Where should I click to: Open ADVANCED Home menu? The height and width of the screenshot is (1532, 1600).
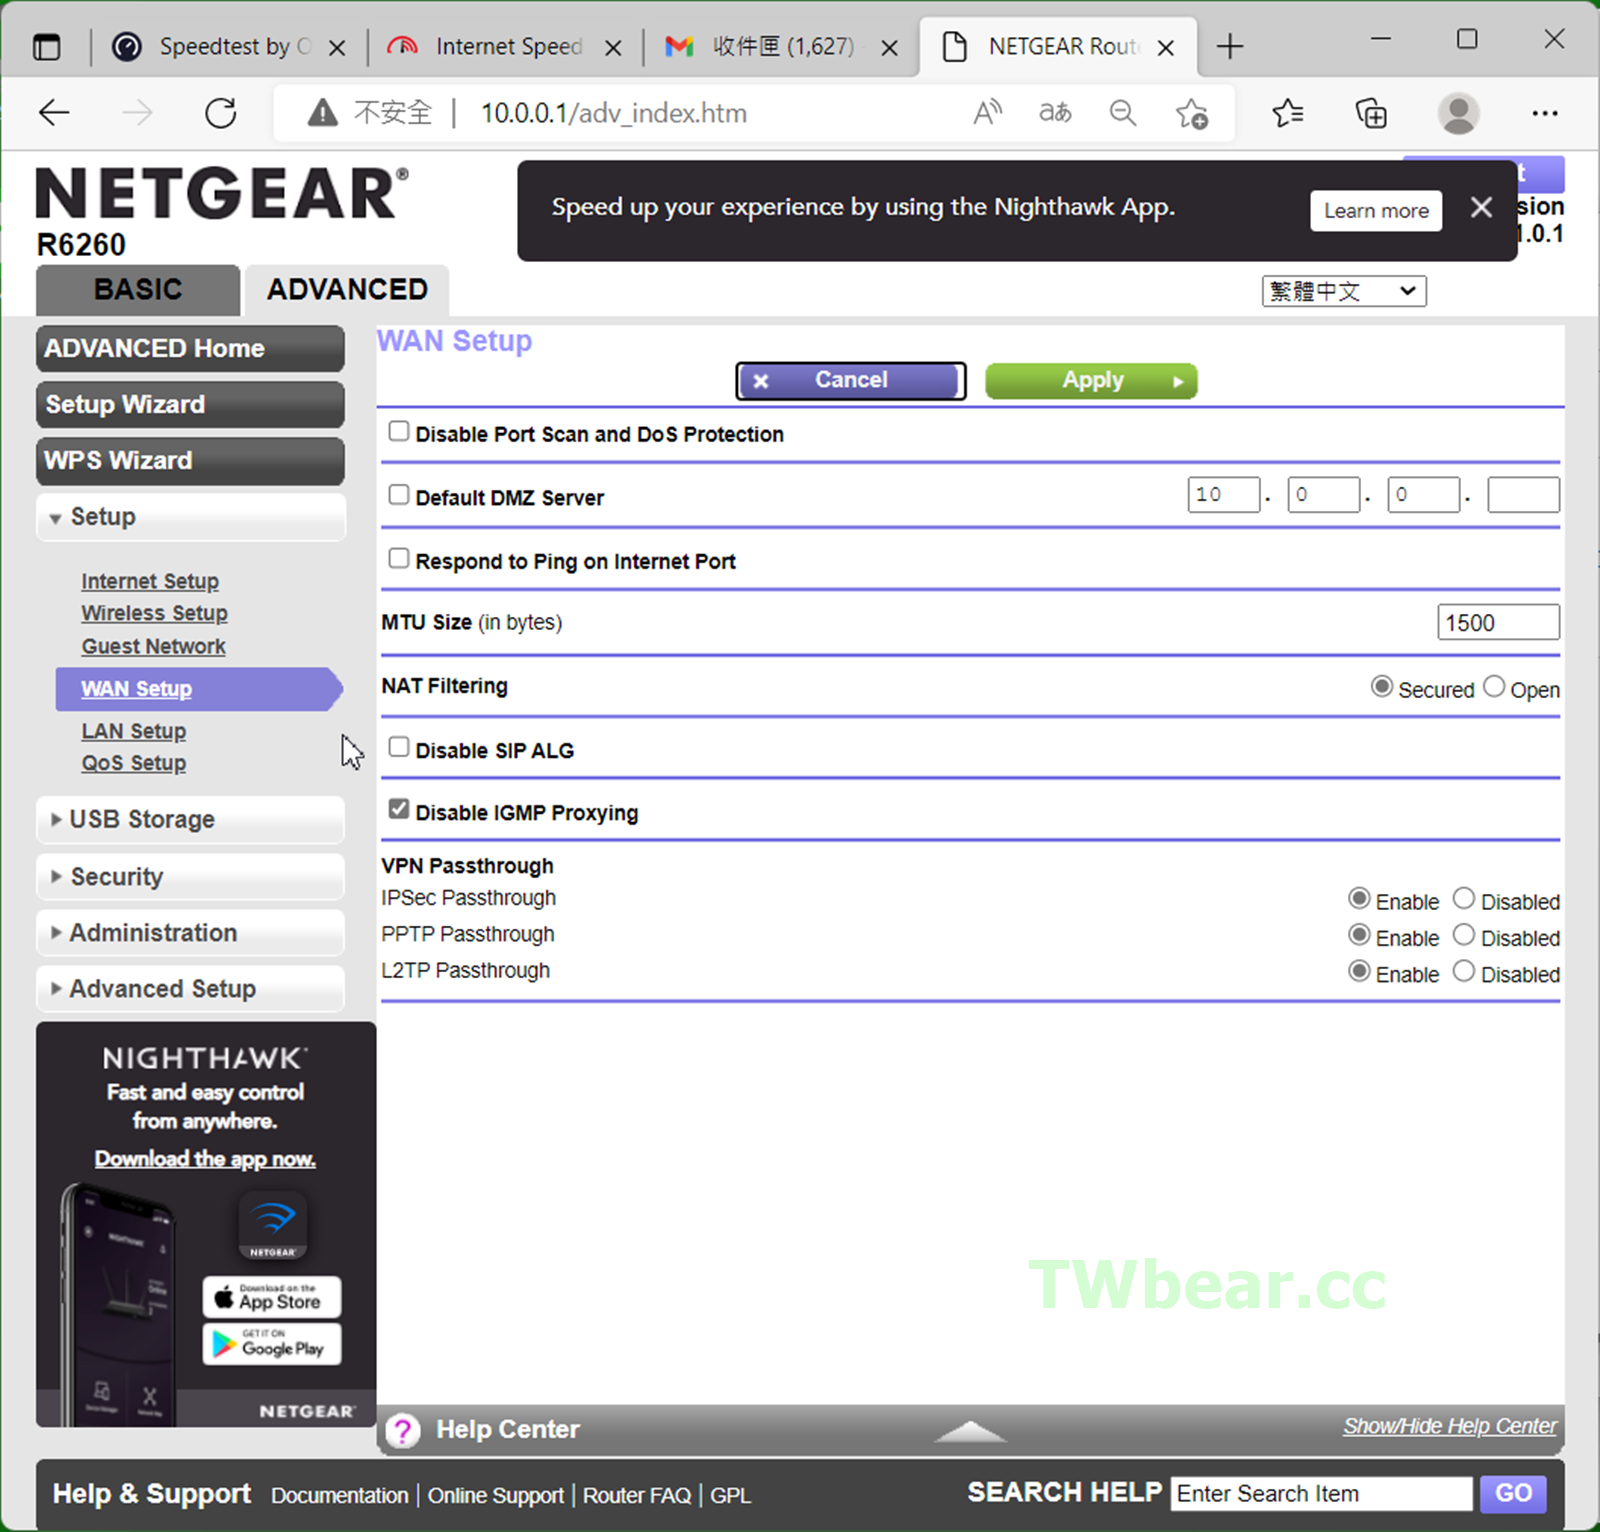click(190, 348)
